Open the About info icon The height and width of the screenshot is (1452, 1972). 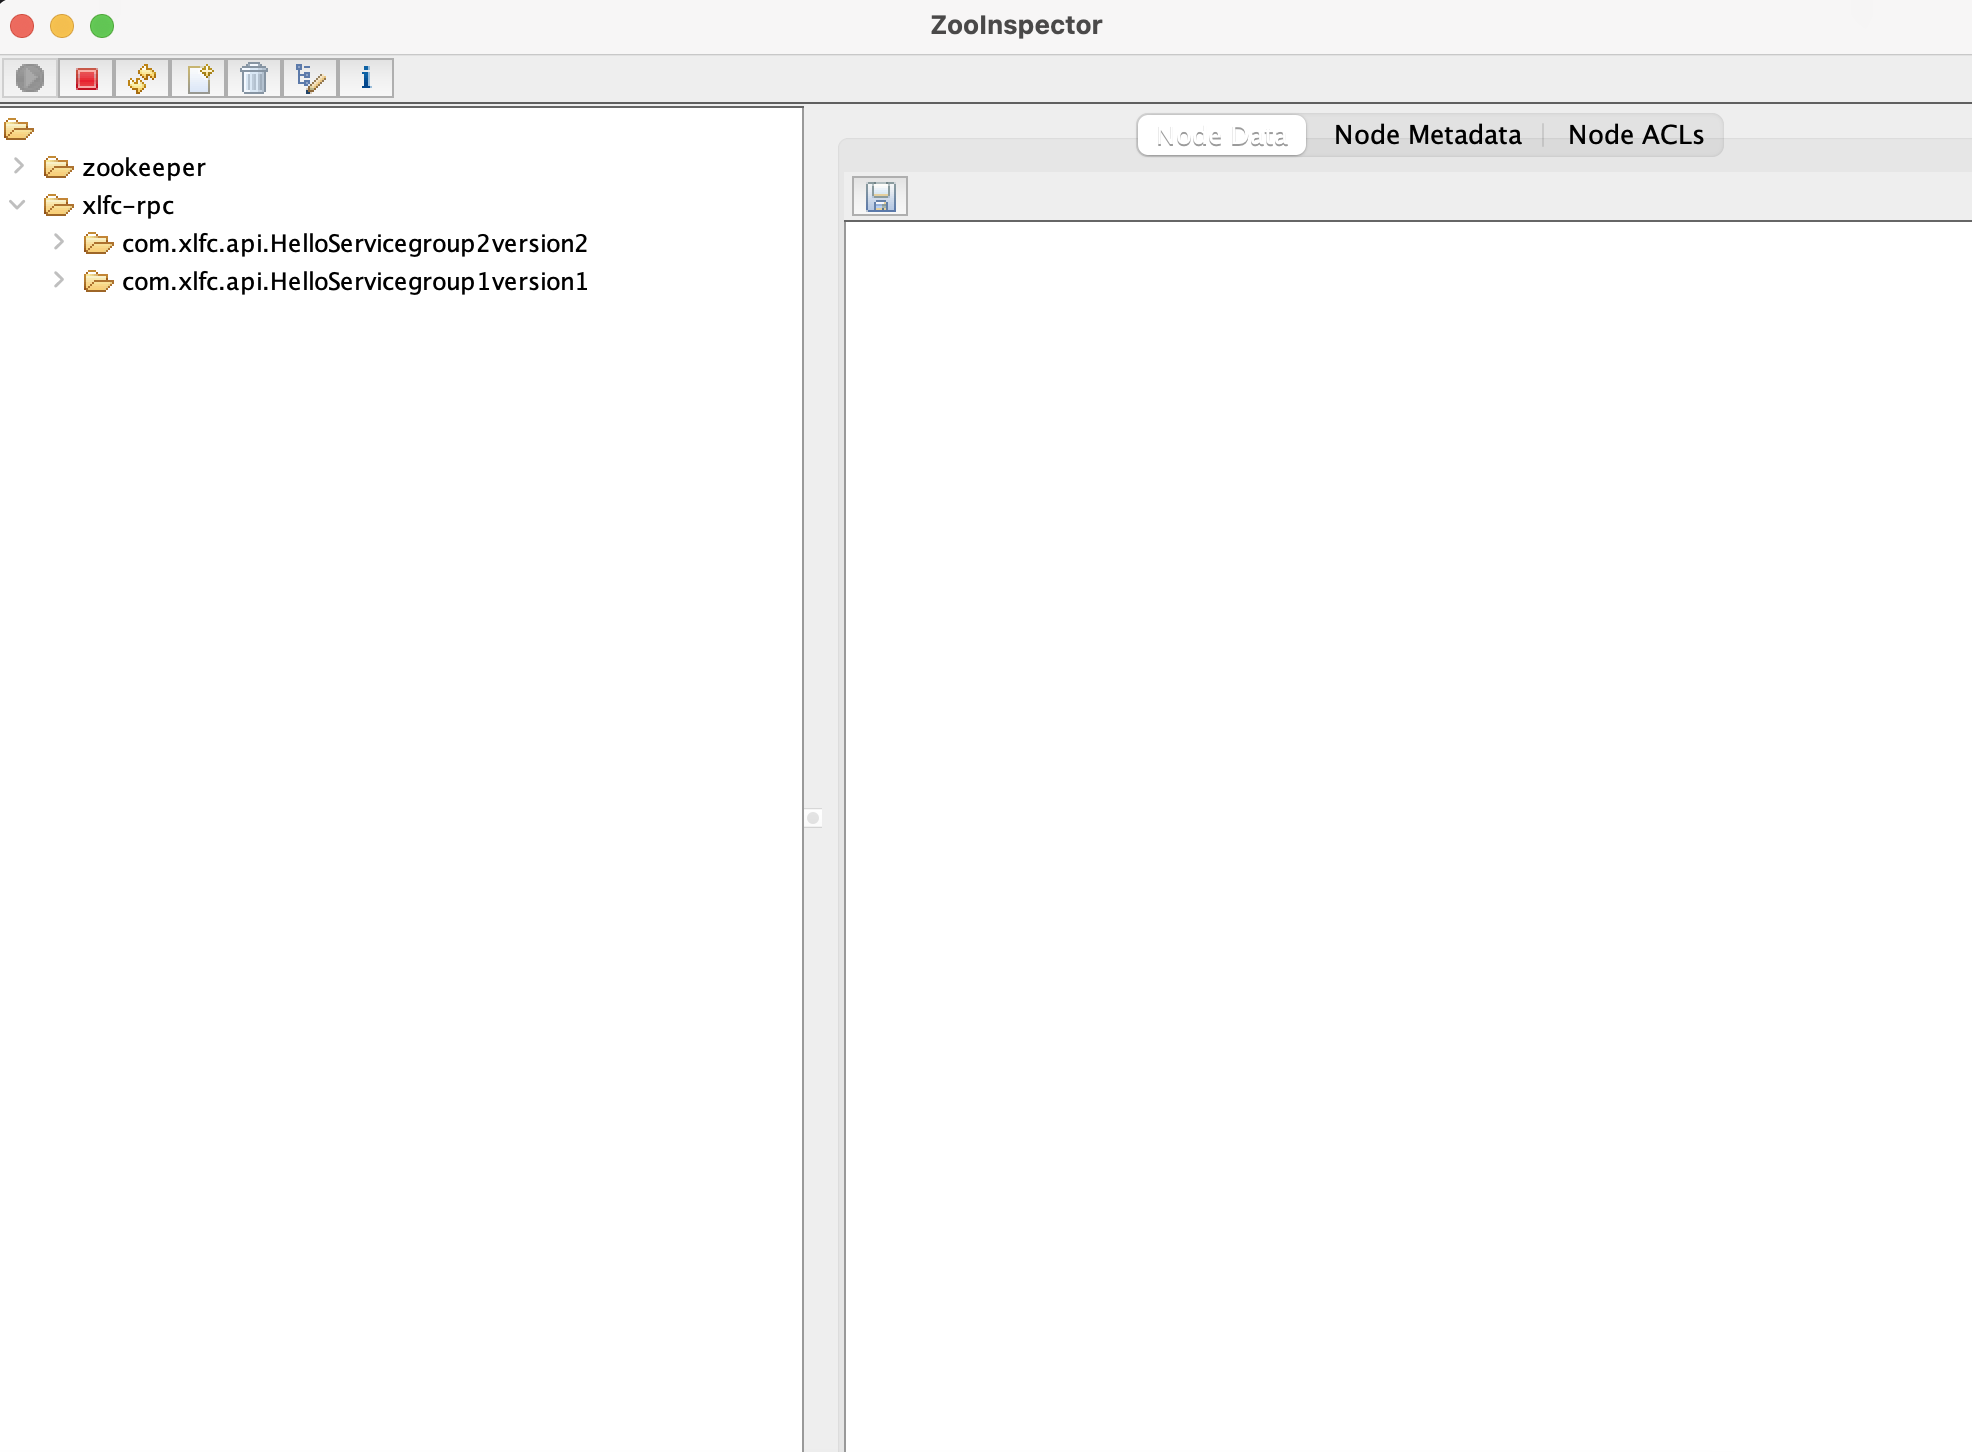point(366,78)
